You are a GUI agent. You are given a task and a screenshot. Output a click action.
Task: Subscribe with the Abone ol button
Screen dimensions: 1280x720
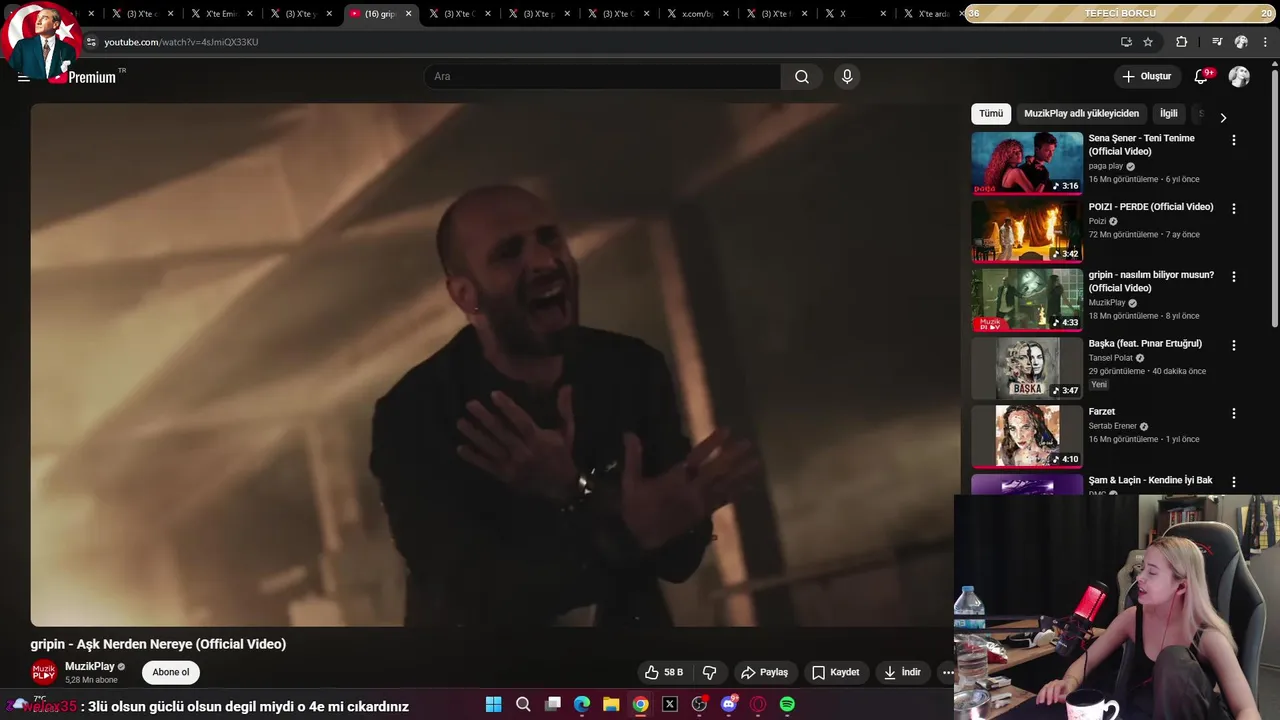click(171, 672)
